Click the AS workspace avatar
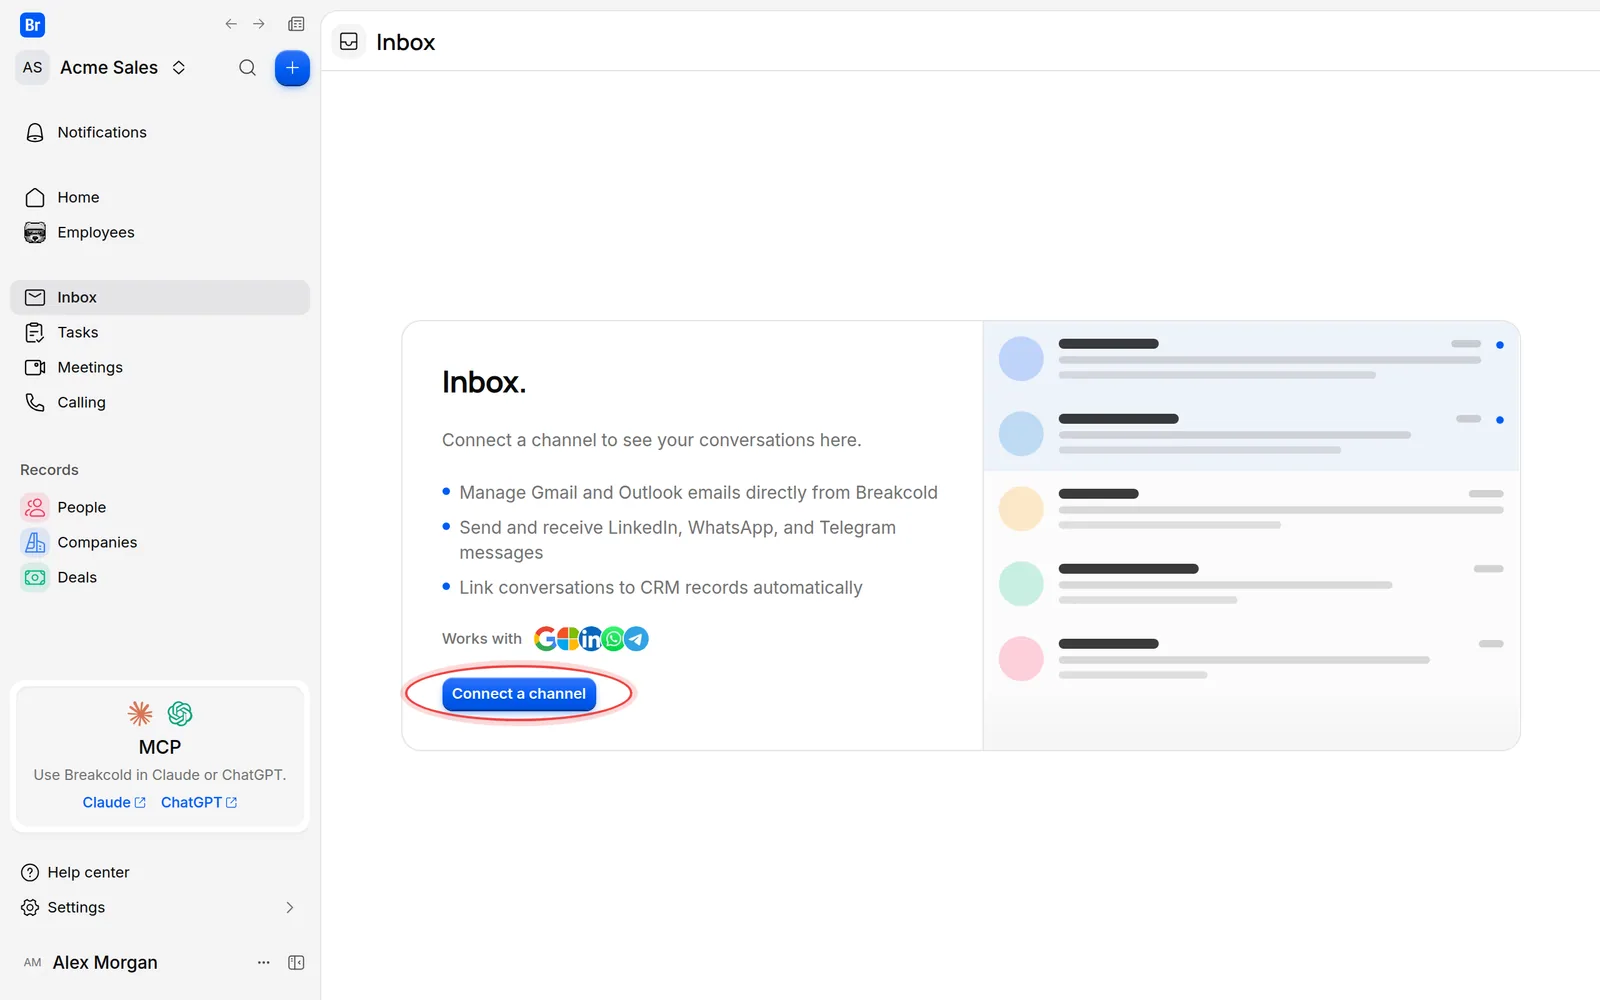This screenshot has height=1000, width=1600. coord(33,67)
